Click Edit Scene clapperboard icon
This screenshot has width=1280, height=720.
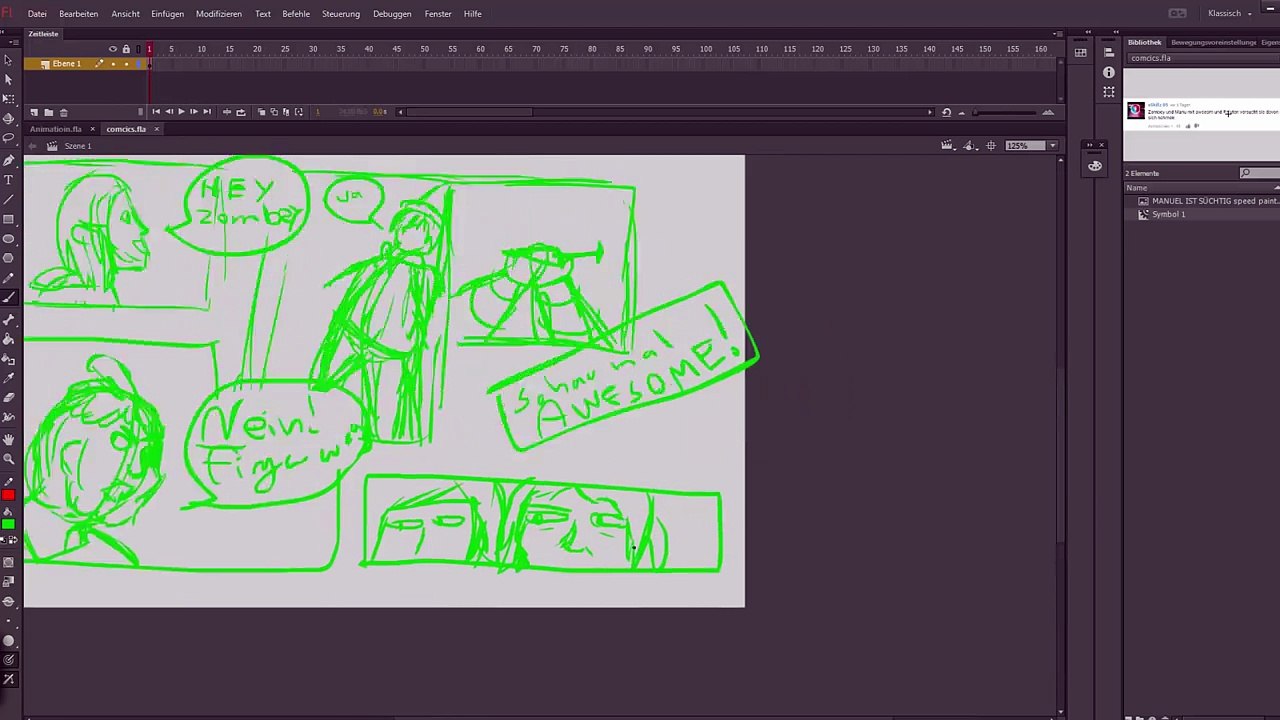pos(947,146)
